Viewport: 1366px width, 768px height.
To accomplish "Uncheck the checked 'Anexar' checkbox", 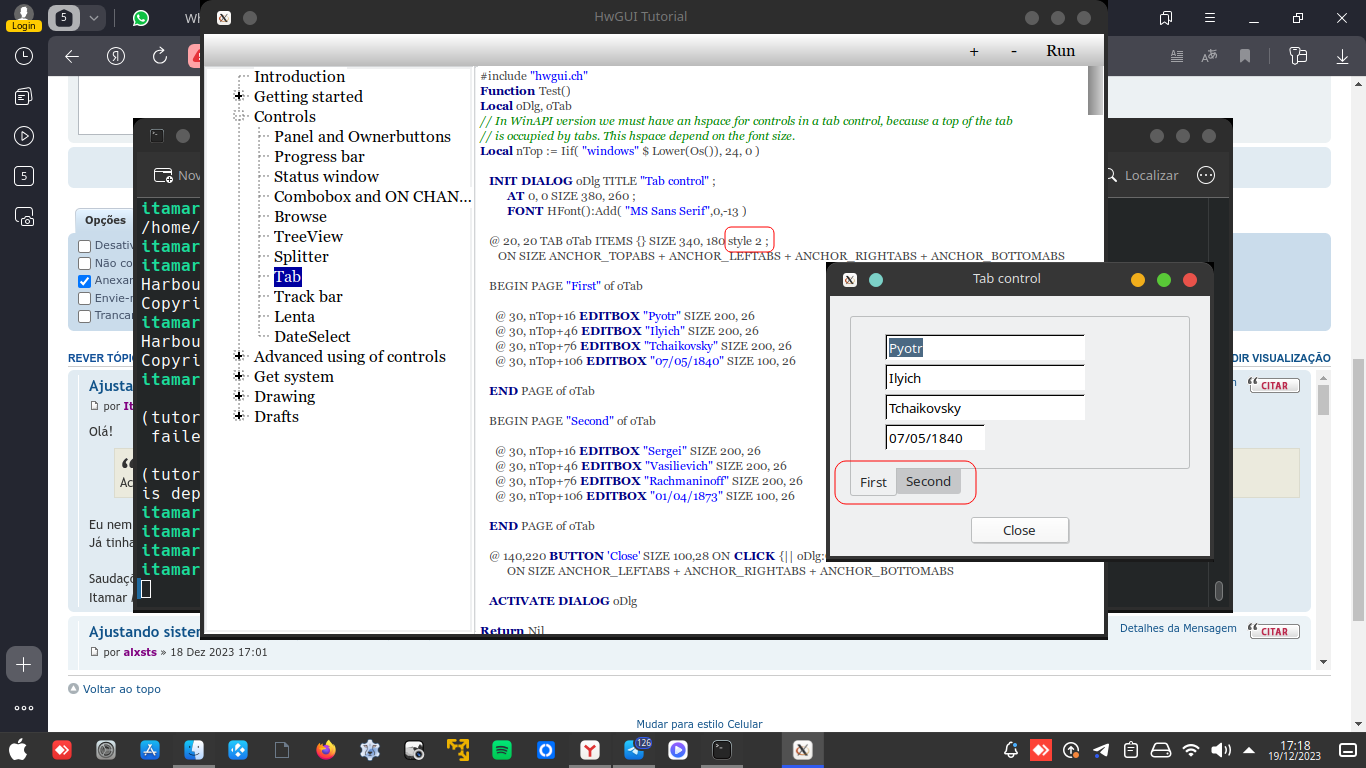I will click(85, 281).
